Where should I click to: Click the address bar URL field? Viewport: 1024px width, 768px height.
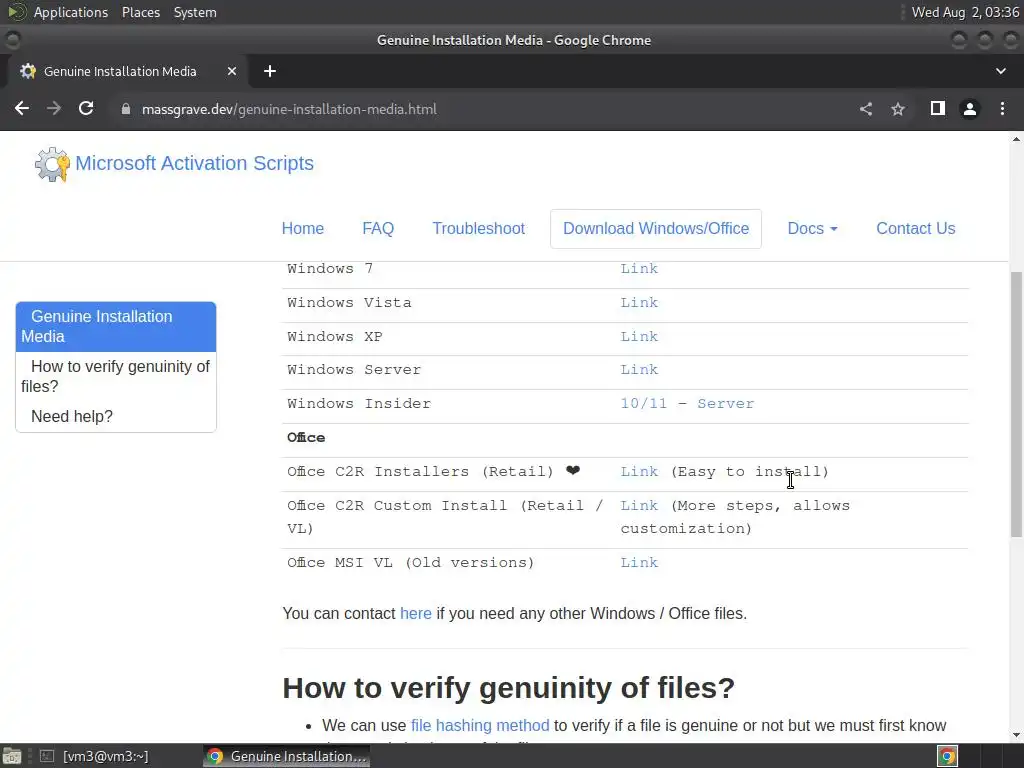pos(483,109)
